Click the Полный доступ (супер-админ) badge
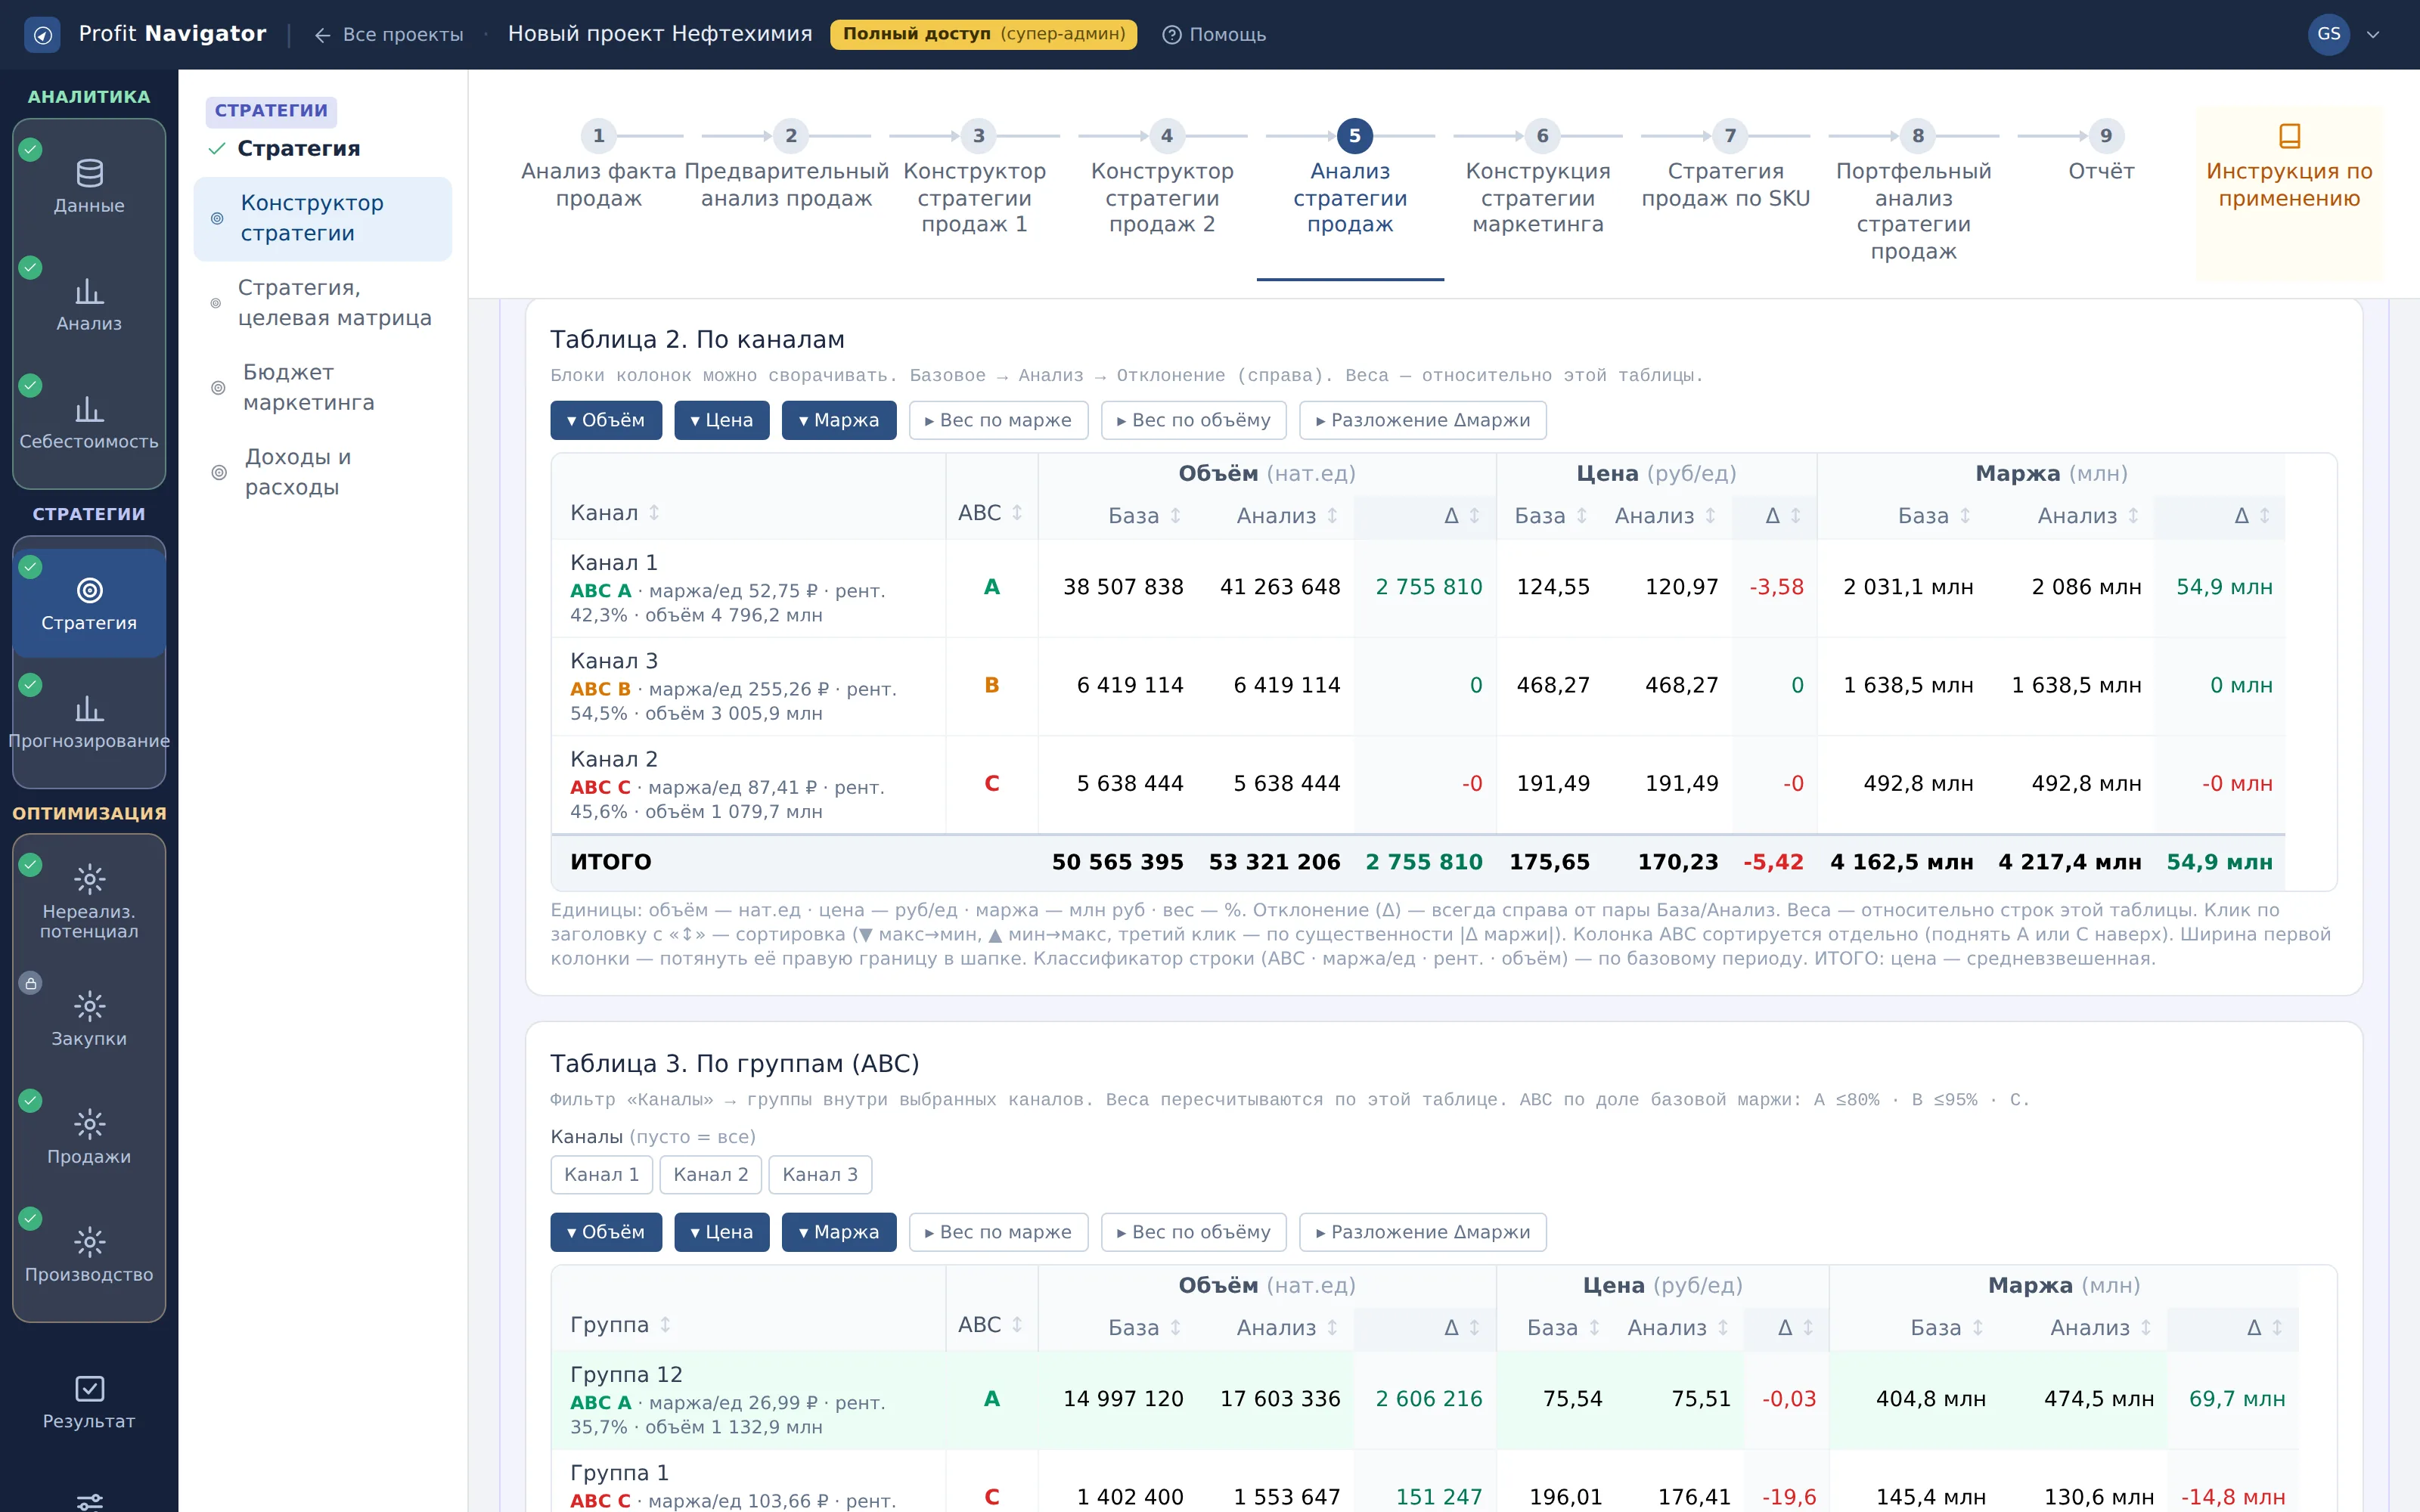2420x1512 pixels. click(x=984, y=34)
